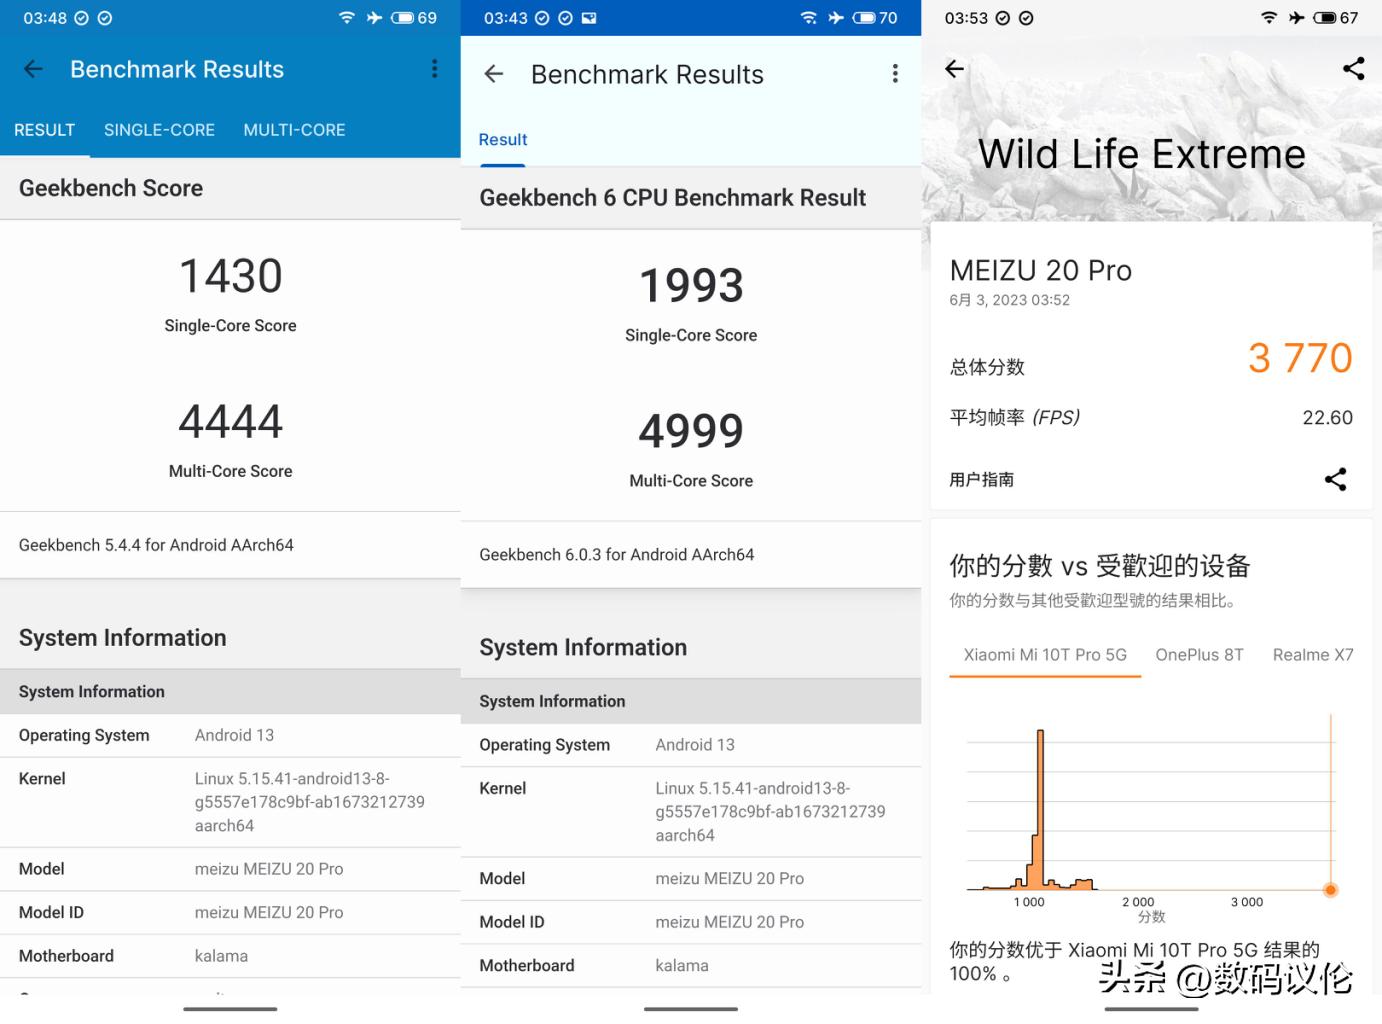Open the 用户指南 user guide link

click(x=982, y=480)
